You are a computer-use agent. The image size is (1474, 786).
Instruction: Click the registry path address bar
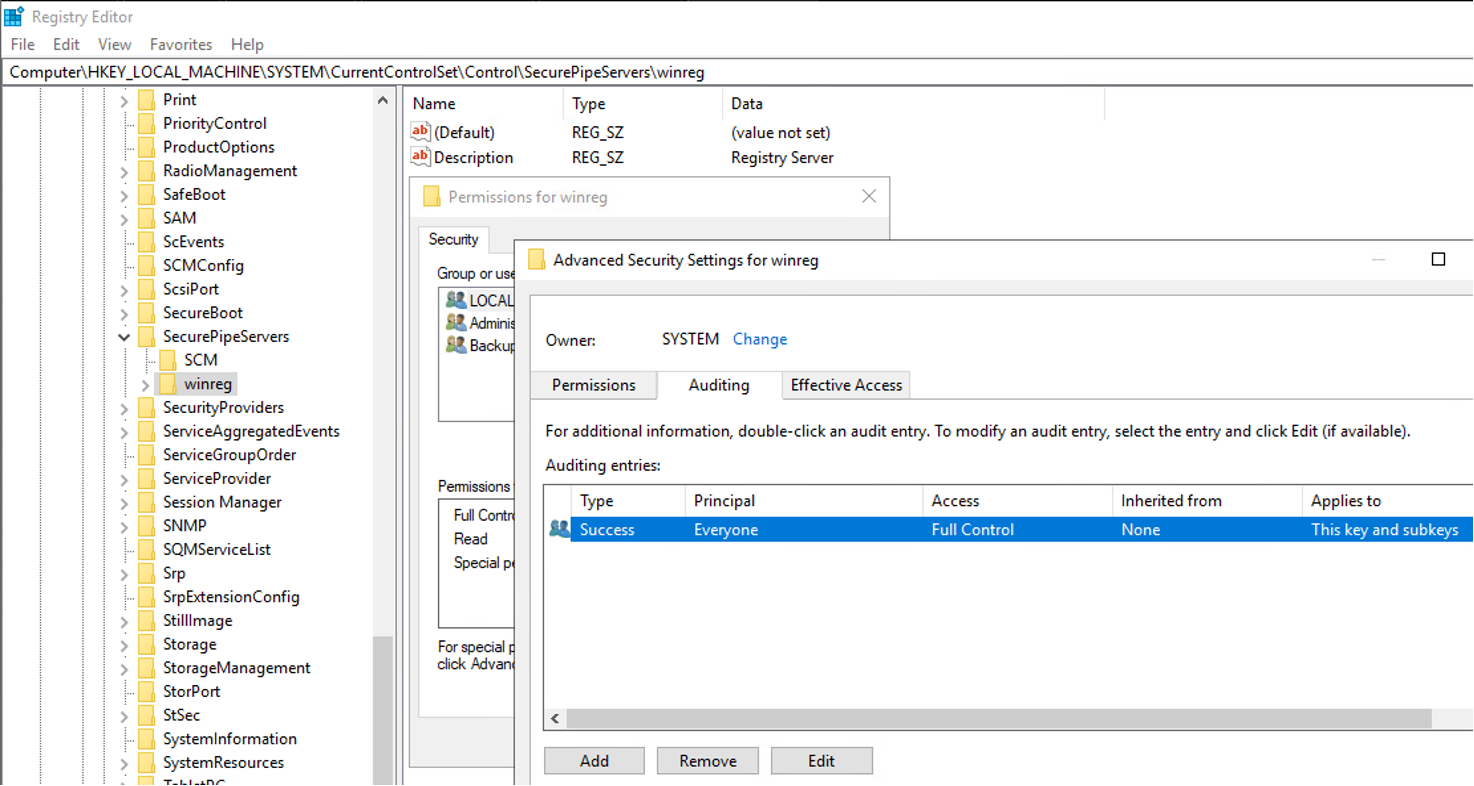pyautogui.click(x=737, y=72)
